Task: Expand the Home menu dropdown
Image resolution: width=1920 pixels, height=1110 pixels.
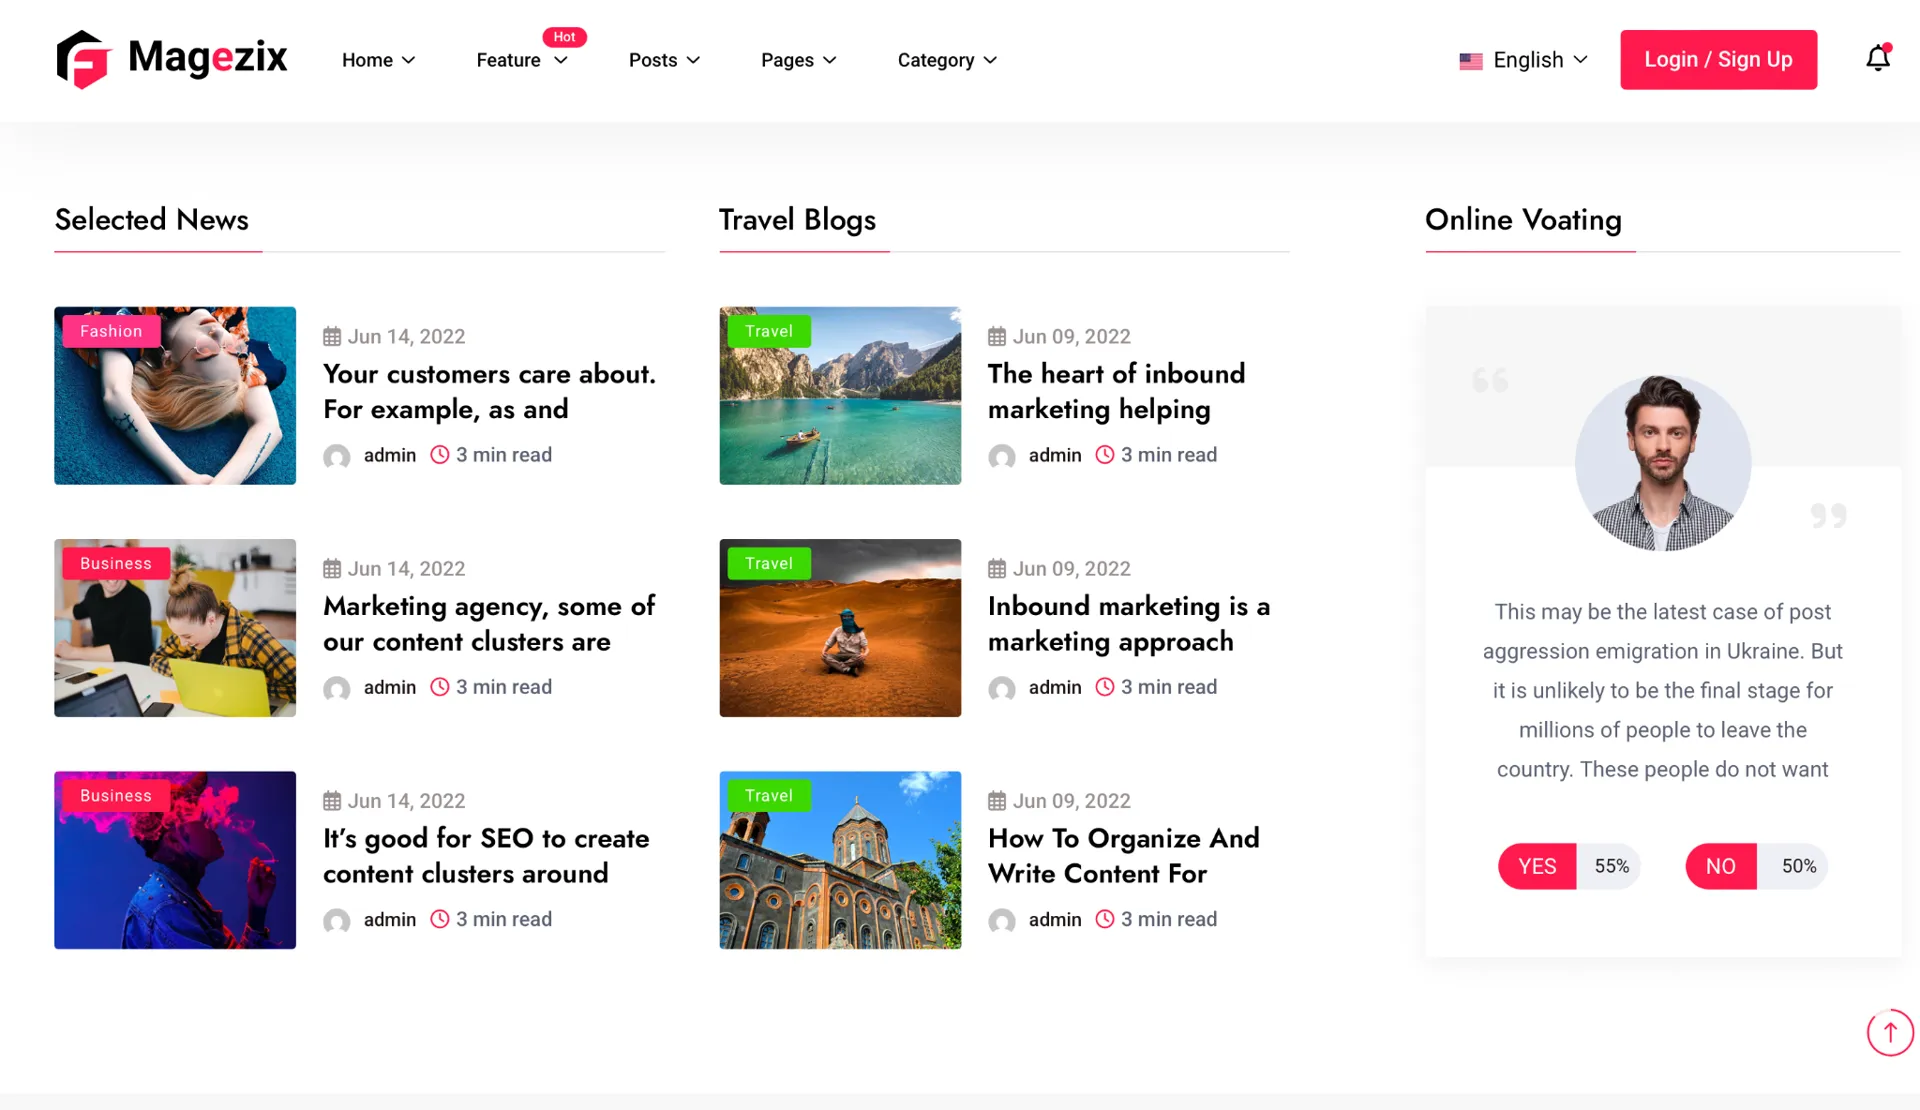Action: point(378,60)
